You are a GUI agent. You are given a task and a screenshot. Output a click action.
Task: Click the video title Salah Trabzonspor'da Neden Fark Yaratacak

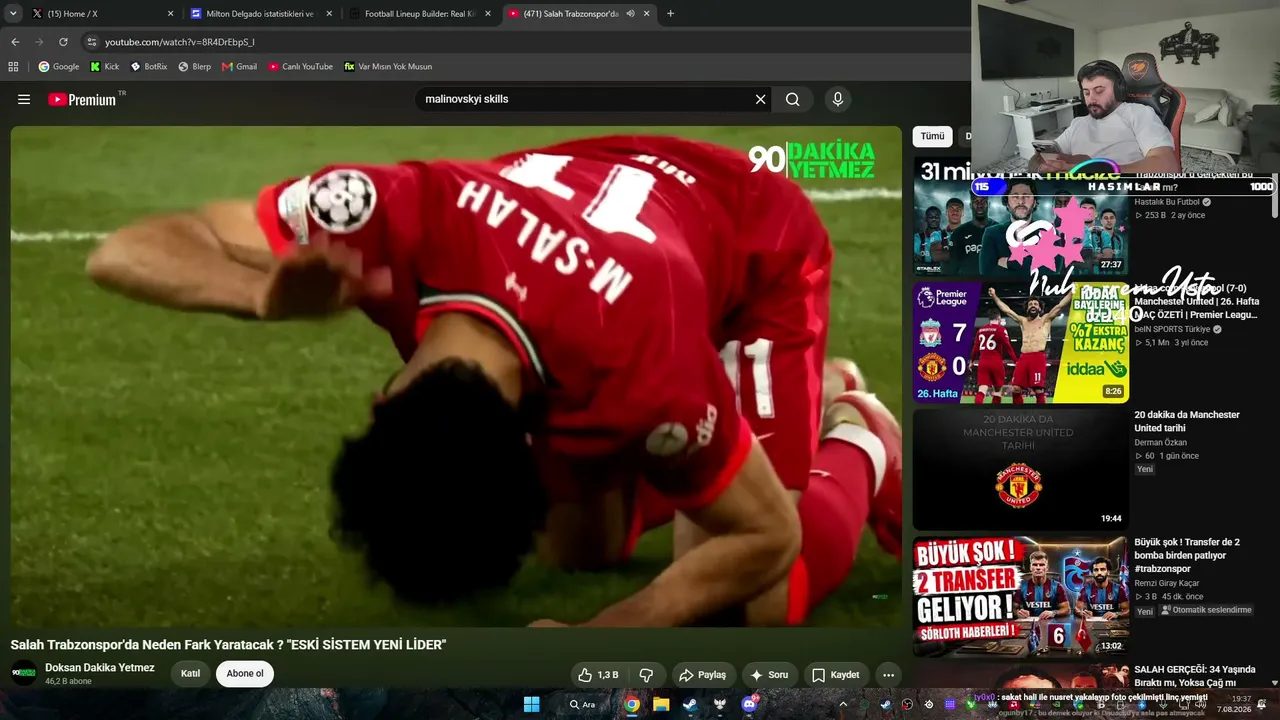pyautogui.click(x=228, y=645)
